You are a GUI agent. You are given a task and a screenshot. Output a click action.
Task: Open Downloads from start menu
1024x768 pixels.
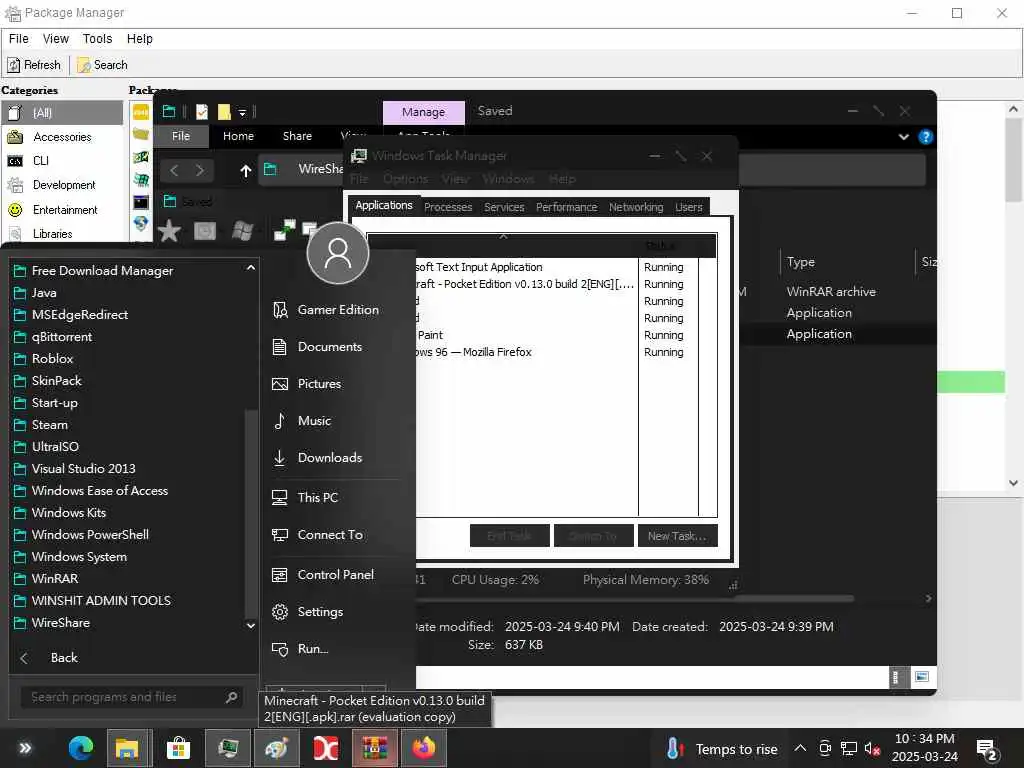(x=330, y=458)
